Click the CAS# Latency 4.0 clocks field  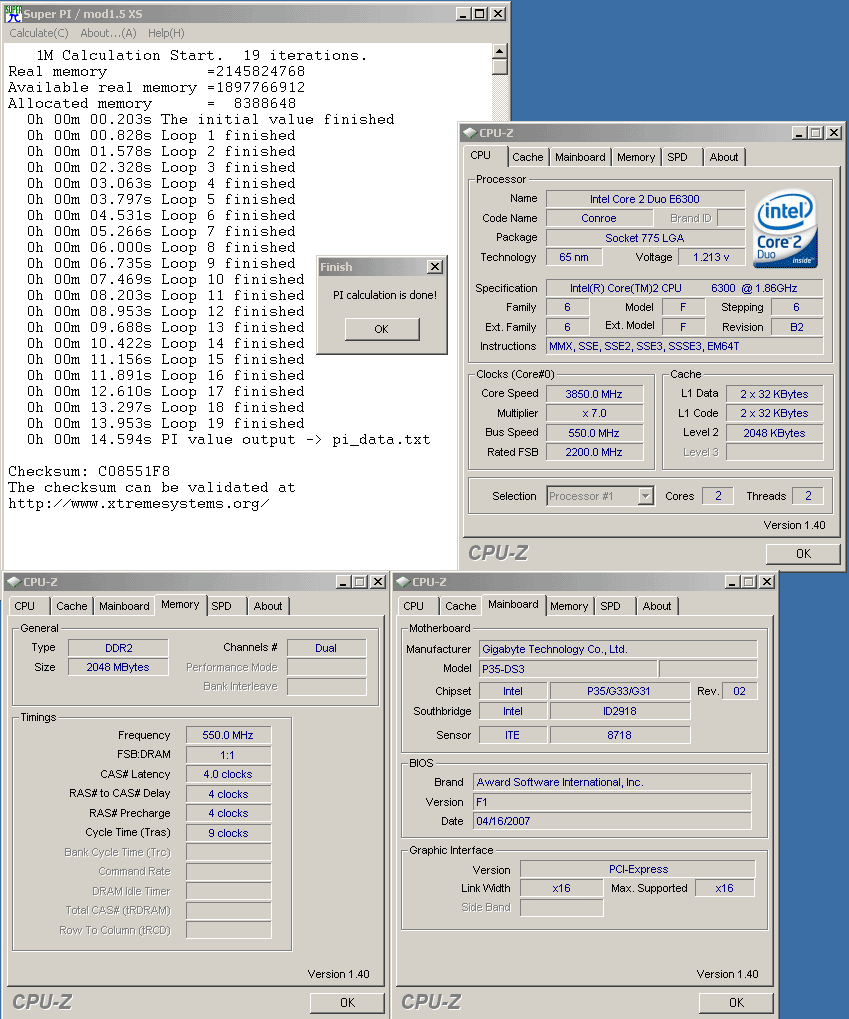pyautogui.click(x=228, y=774)
